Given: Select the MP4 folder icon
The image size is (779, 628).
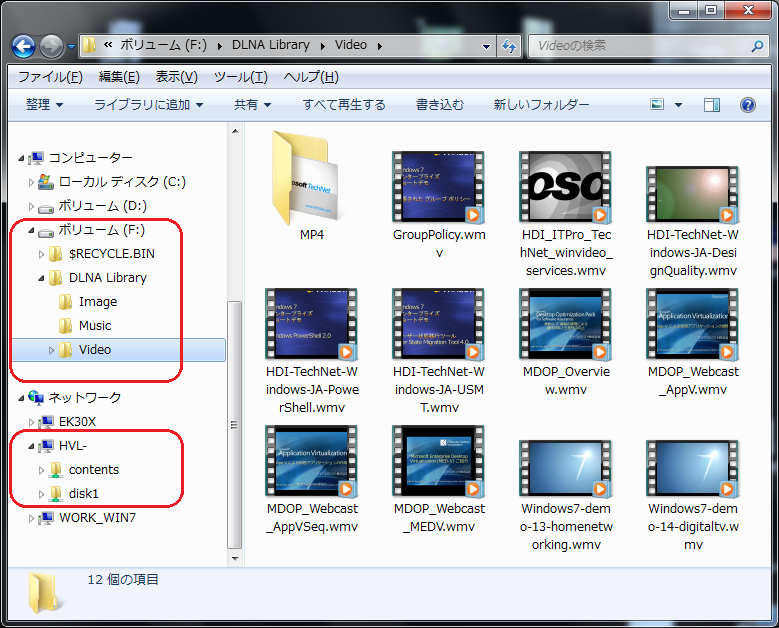Looking at the screenshot, I should [306, 178].
